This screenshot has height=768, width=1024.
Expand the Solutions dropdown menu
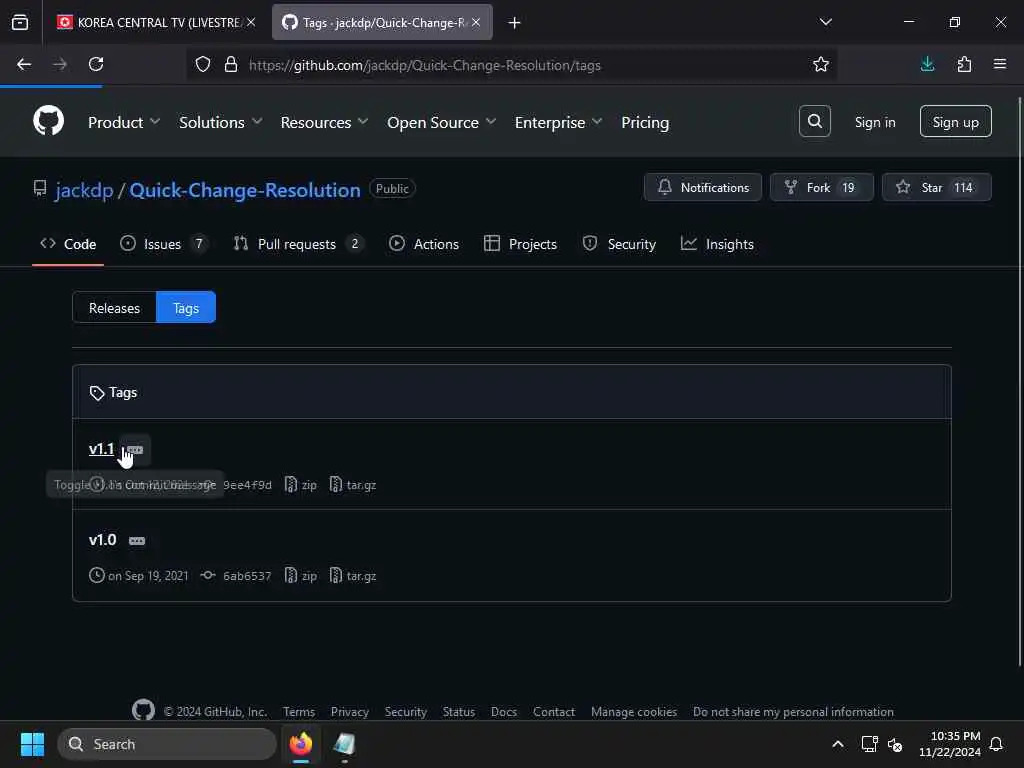pos(221,122)
